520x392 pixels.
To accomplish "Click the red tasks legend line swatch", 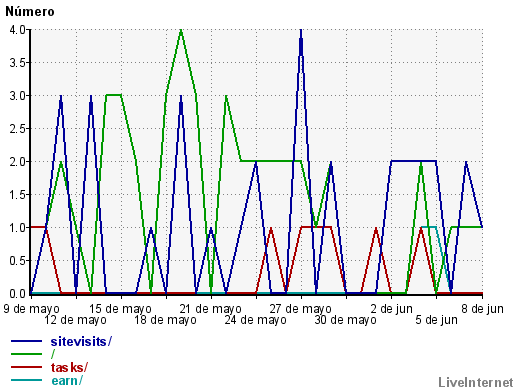I will [27, 367].
